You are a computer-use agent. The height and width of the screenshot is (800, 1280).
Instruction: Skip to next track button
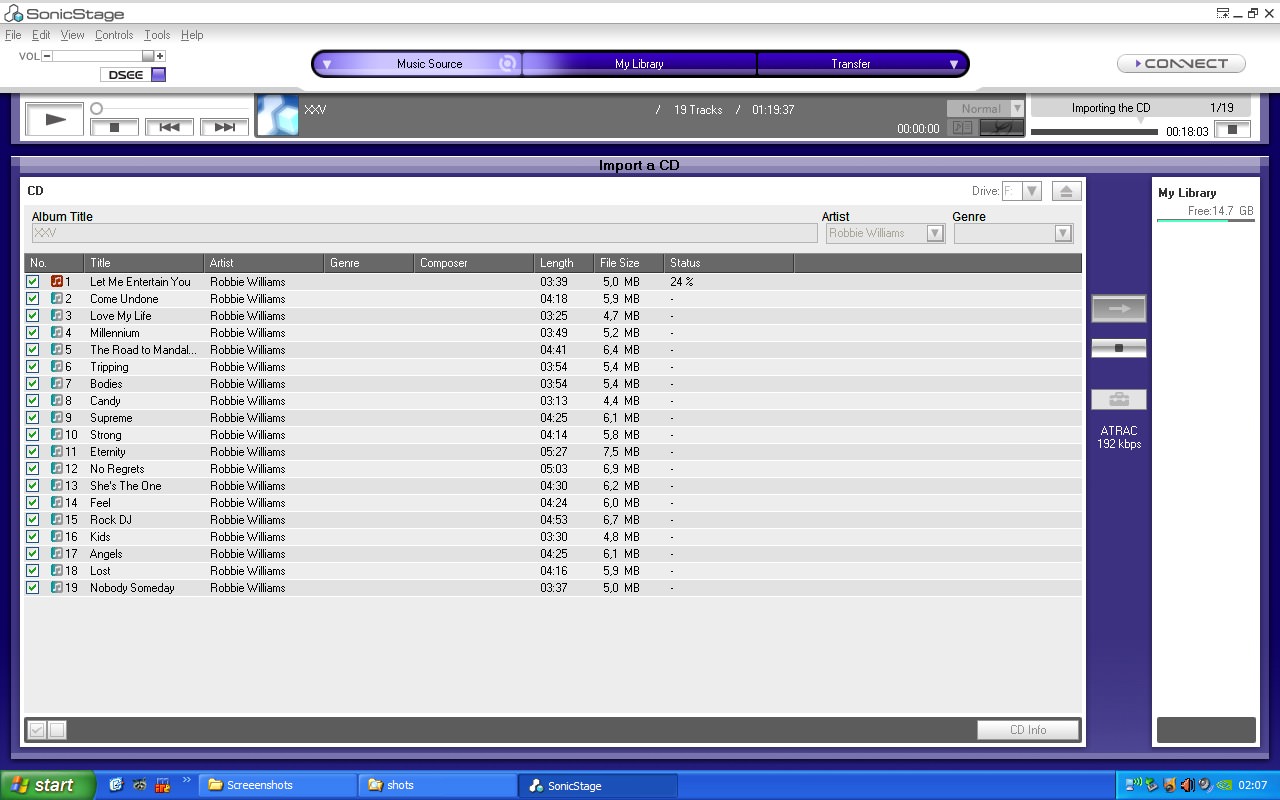coord(224,127)
